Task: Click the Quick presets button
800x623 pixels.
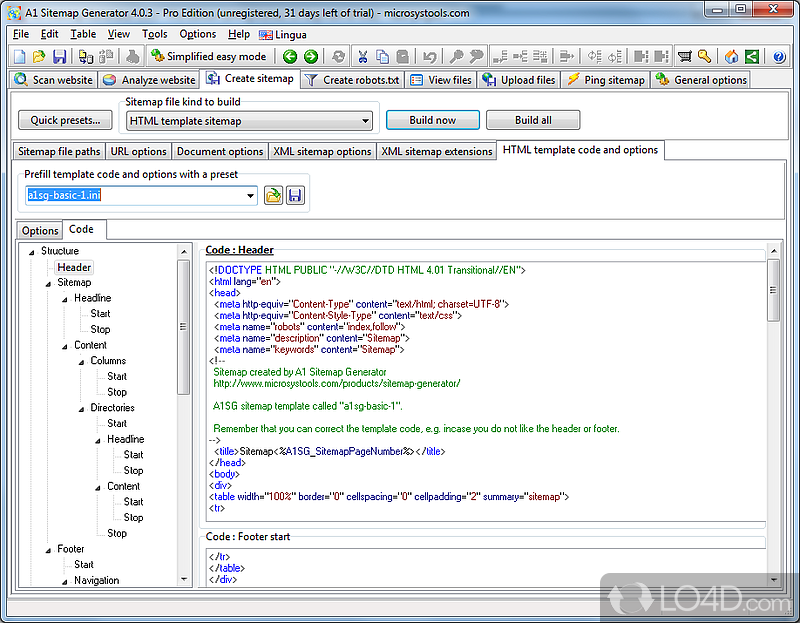Action: coord(65,121)
